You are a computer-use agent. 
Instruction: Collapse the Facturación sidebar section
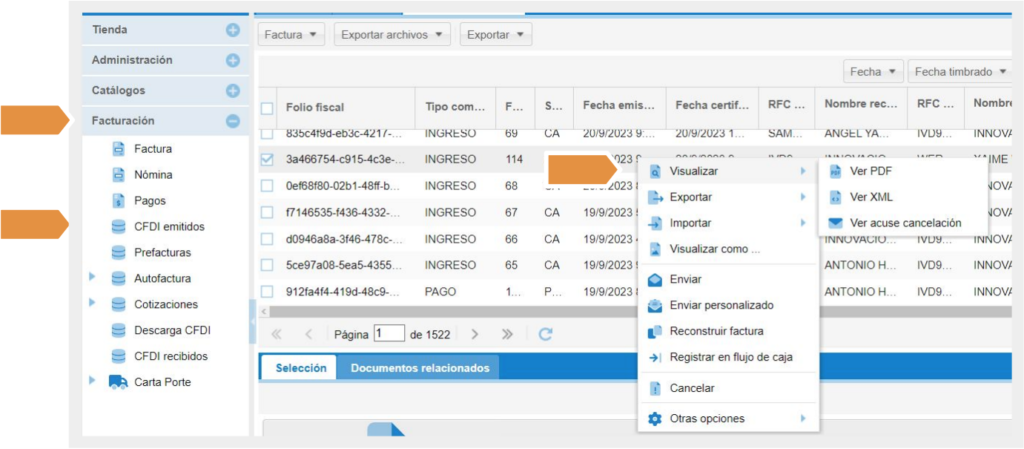233,121
